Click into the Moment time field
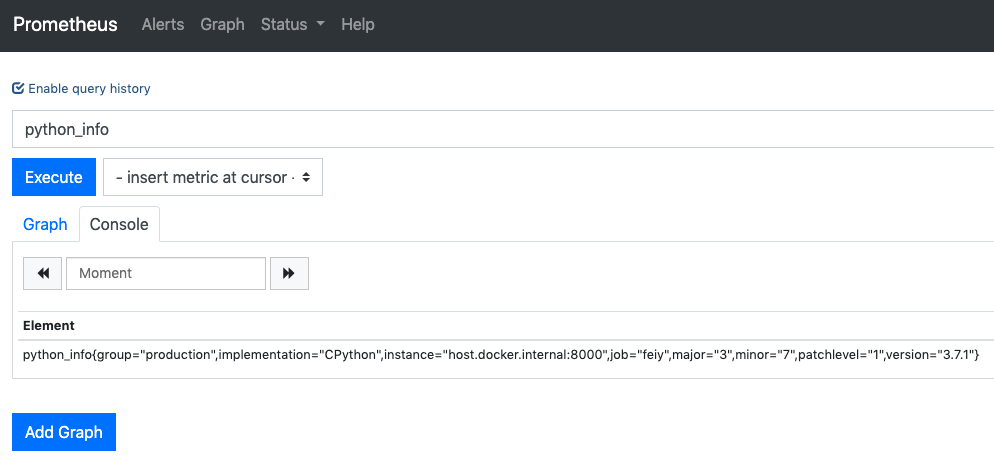 tap(166, 273)
